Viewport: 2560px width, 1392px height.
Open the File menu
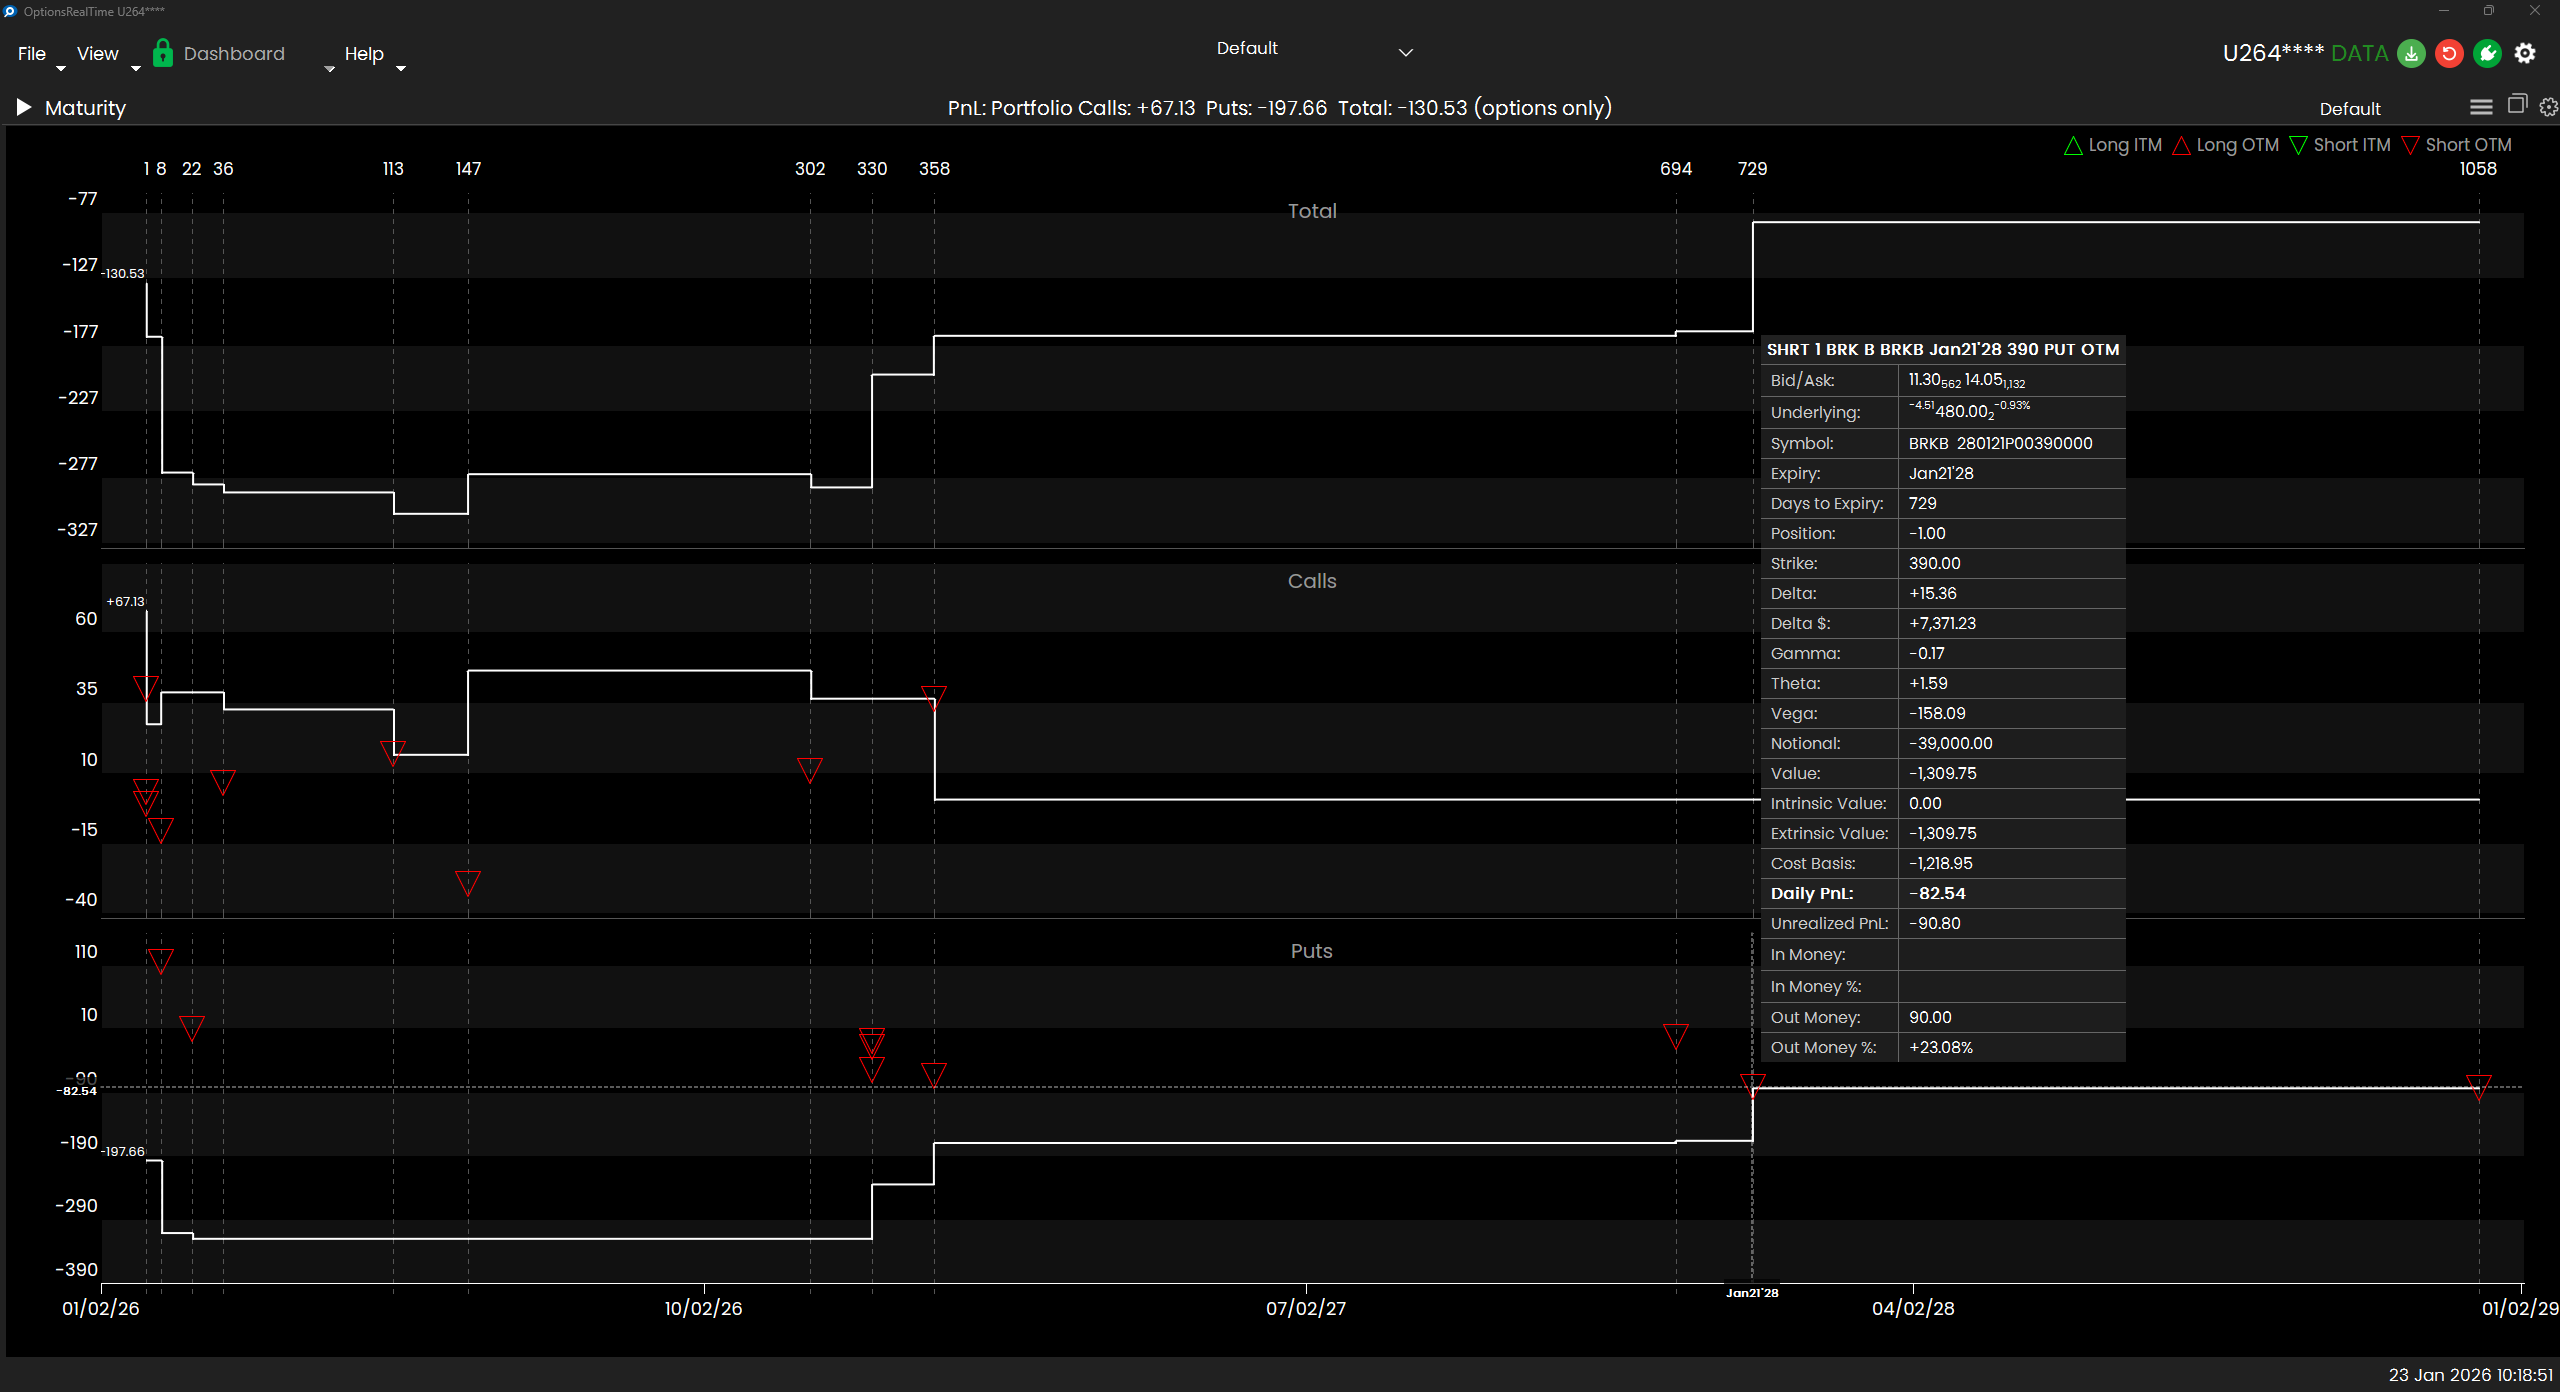(32, 54)
